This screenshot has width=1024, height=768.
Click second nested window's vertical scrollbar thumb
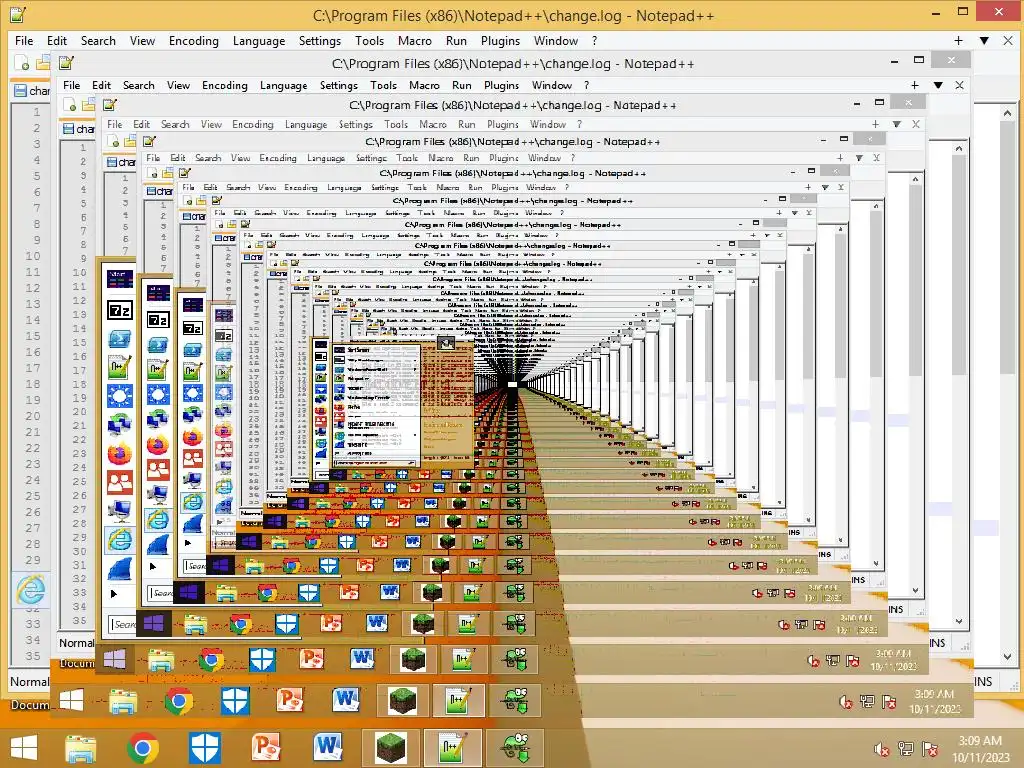[959, 266]
